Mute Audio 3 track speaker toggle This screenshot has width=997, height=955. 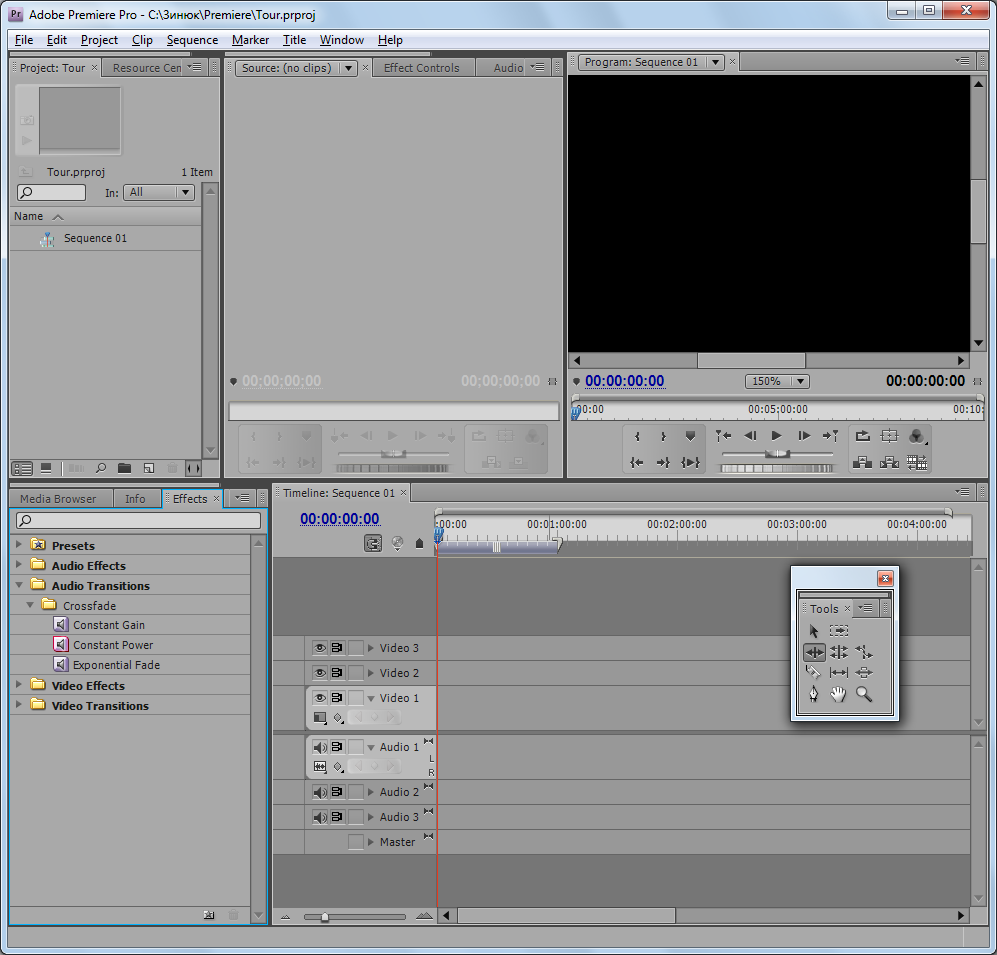click(320, 817)
